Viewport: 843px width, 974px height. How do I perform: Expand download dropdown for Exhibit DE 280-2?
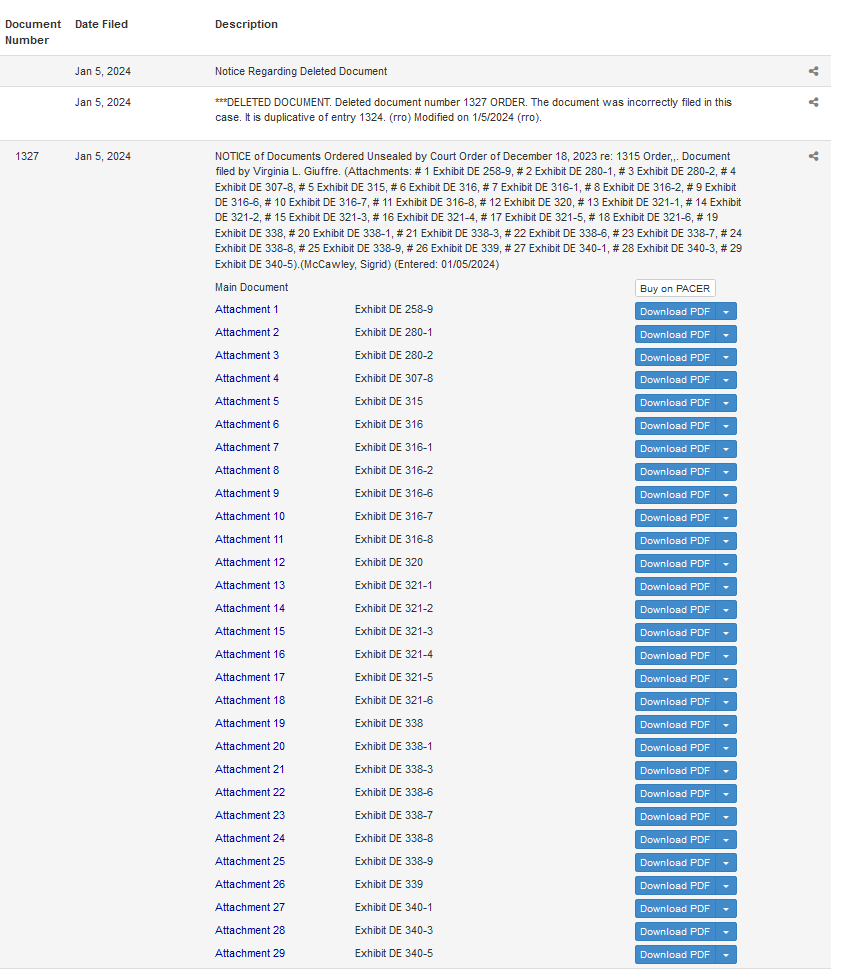click(726, 358)
